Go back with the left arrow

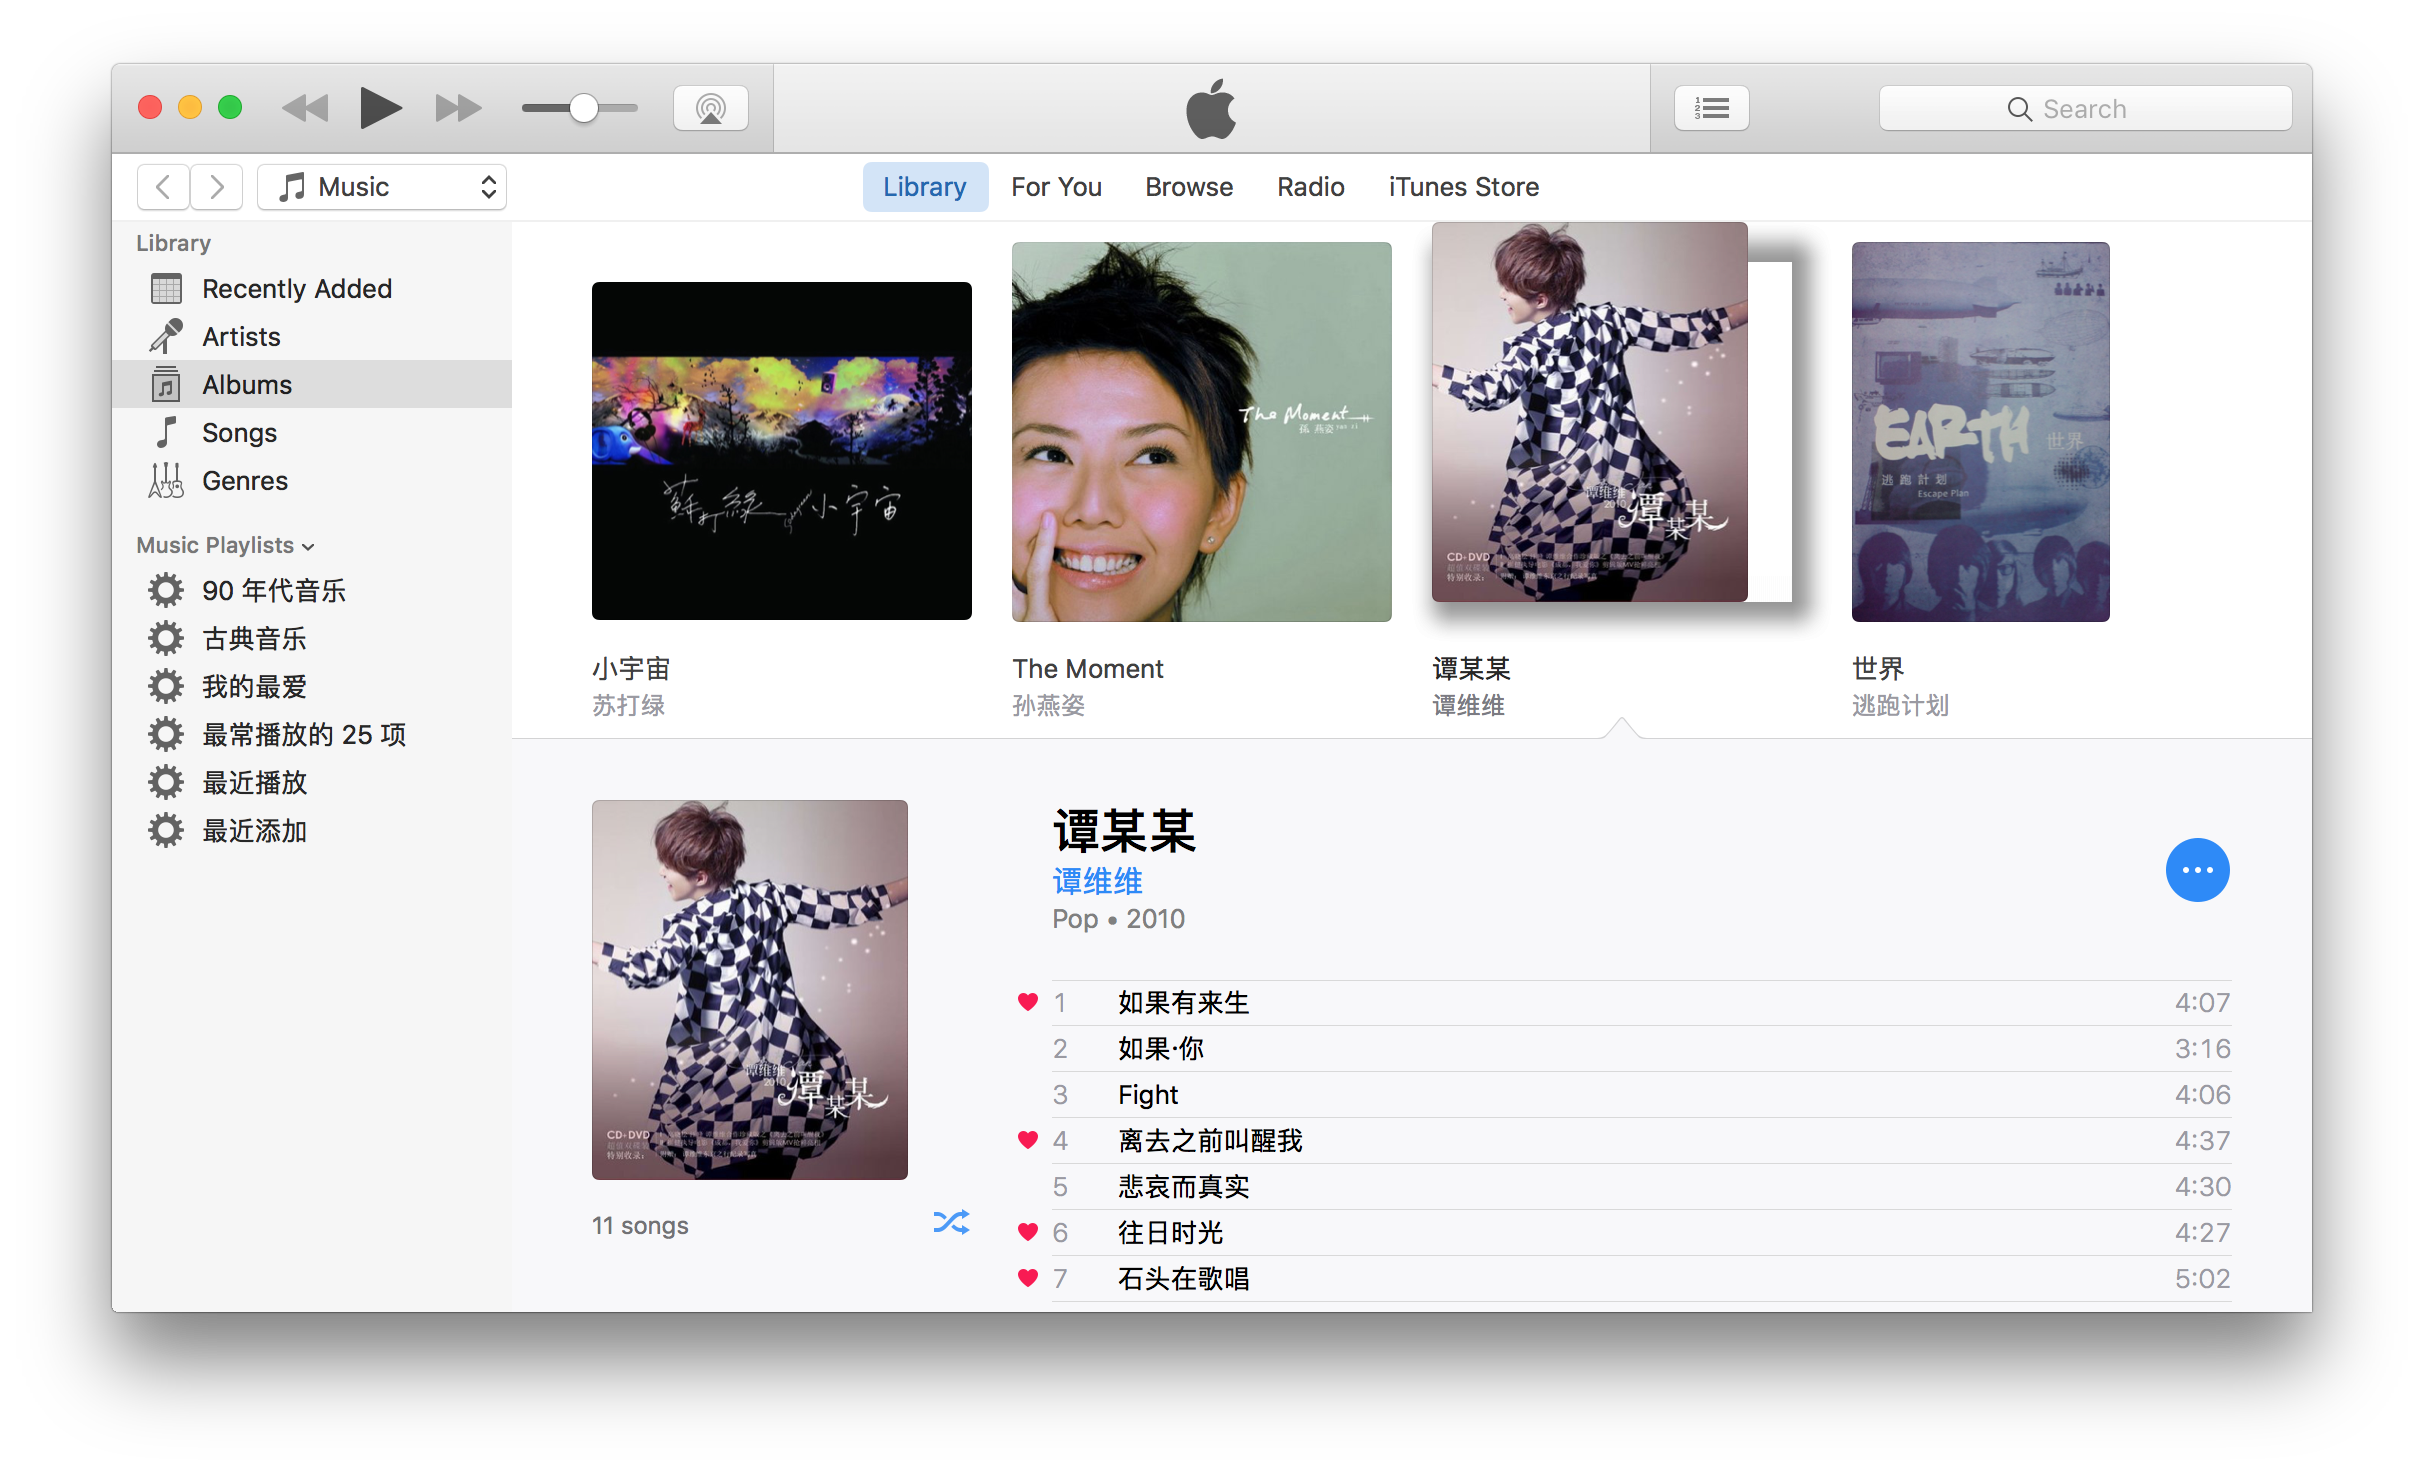[x=163, y=187]
